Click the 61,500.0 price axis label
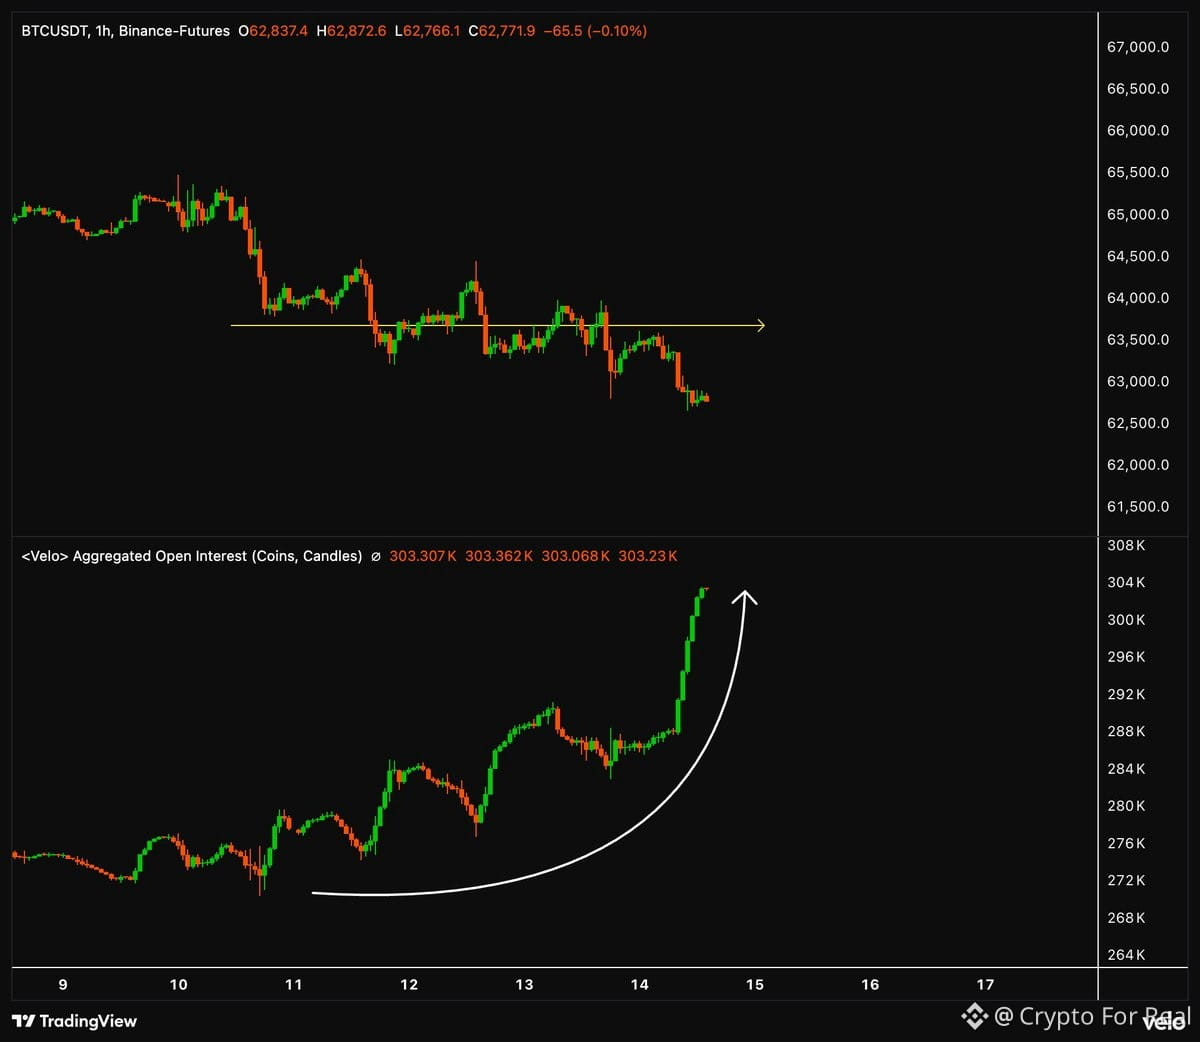The width and height of the screenshot is (1200, 1042). [1138, 507]
